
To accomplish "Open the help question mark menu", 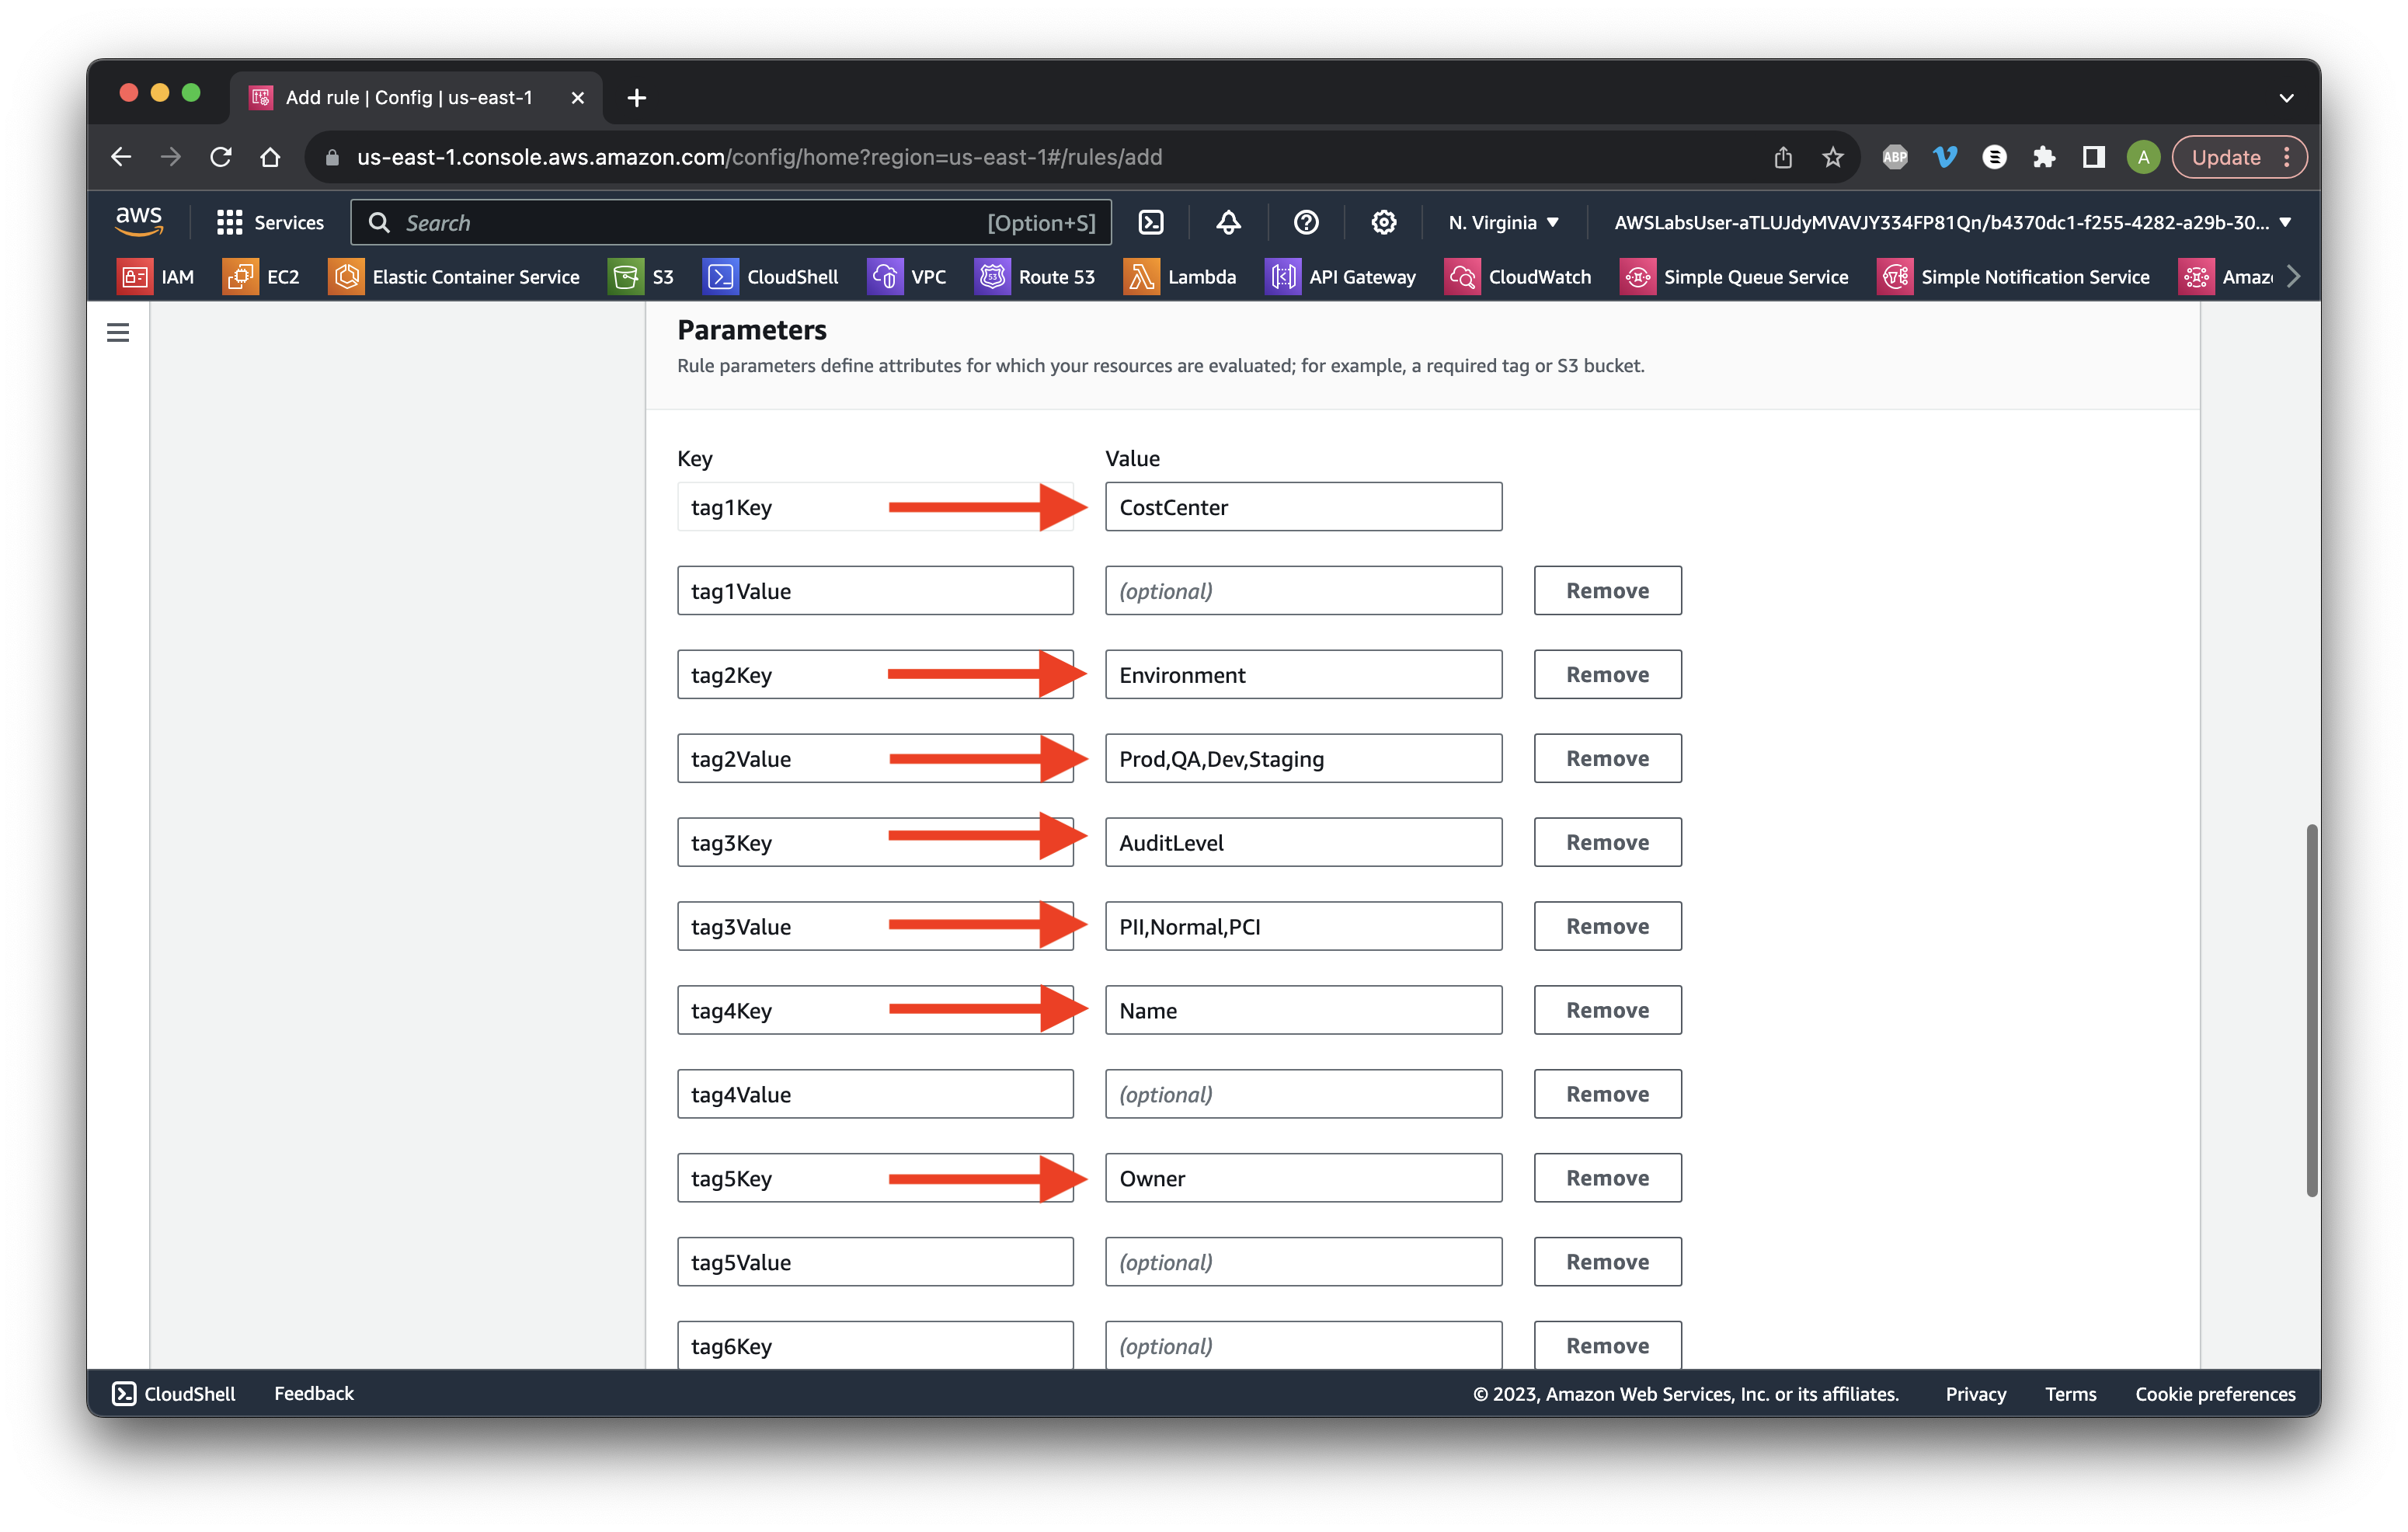I will pos(1306,222).
